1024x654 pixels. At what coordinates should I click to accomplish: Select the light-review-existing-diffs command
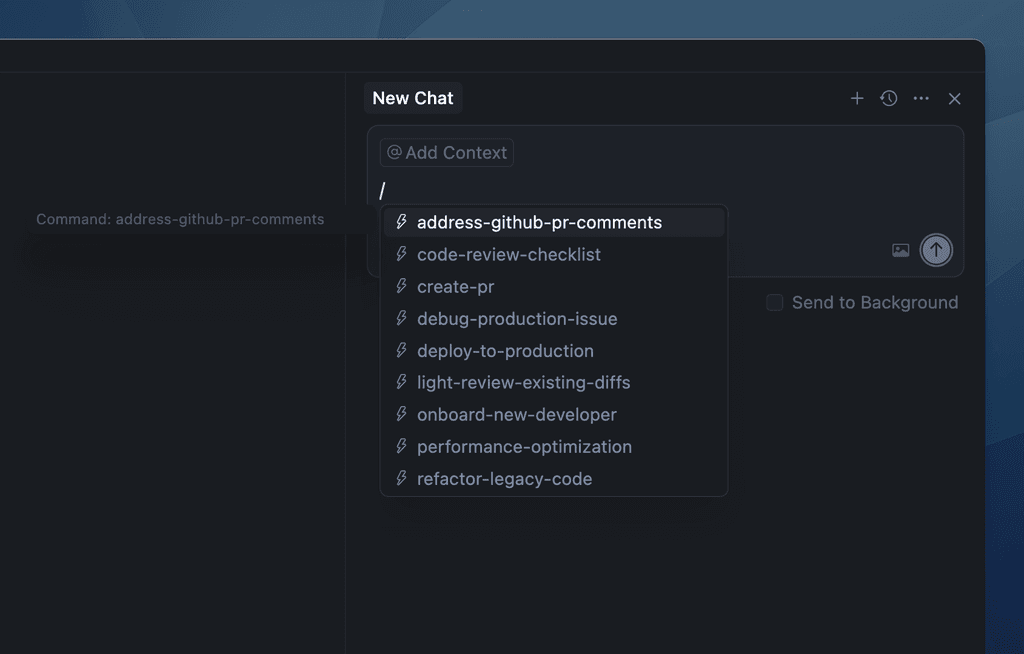point(524,382)
